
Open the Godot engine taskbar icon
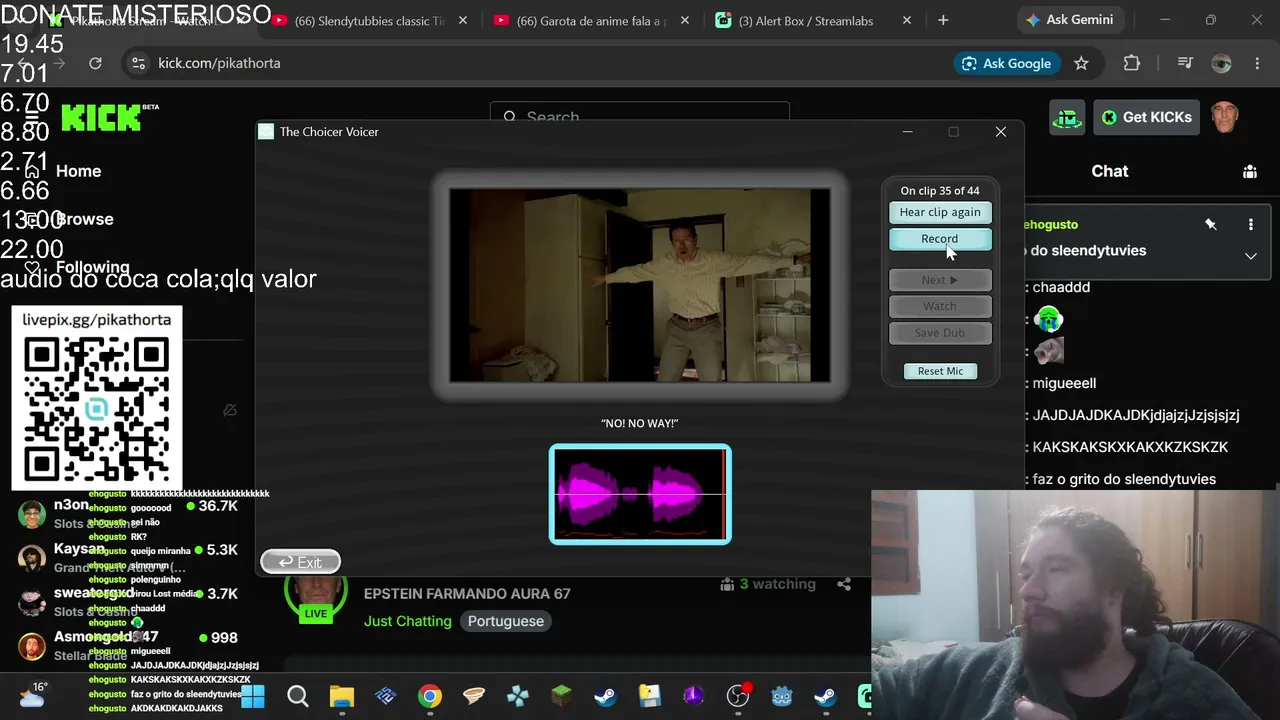coord(782,696)
